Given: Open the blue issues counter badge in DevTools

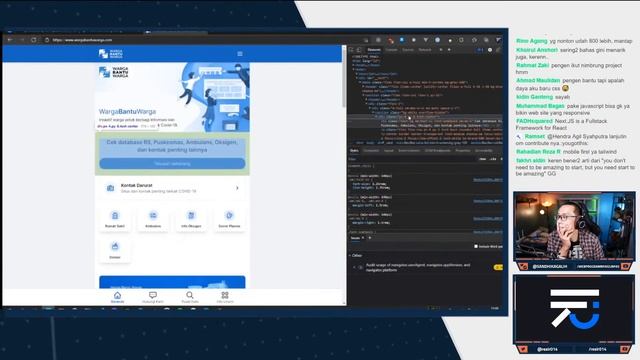Looking at the screenshot, I should pos(480,50).
